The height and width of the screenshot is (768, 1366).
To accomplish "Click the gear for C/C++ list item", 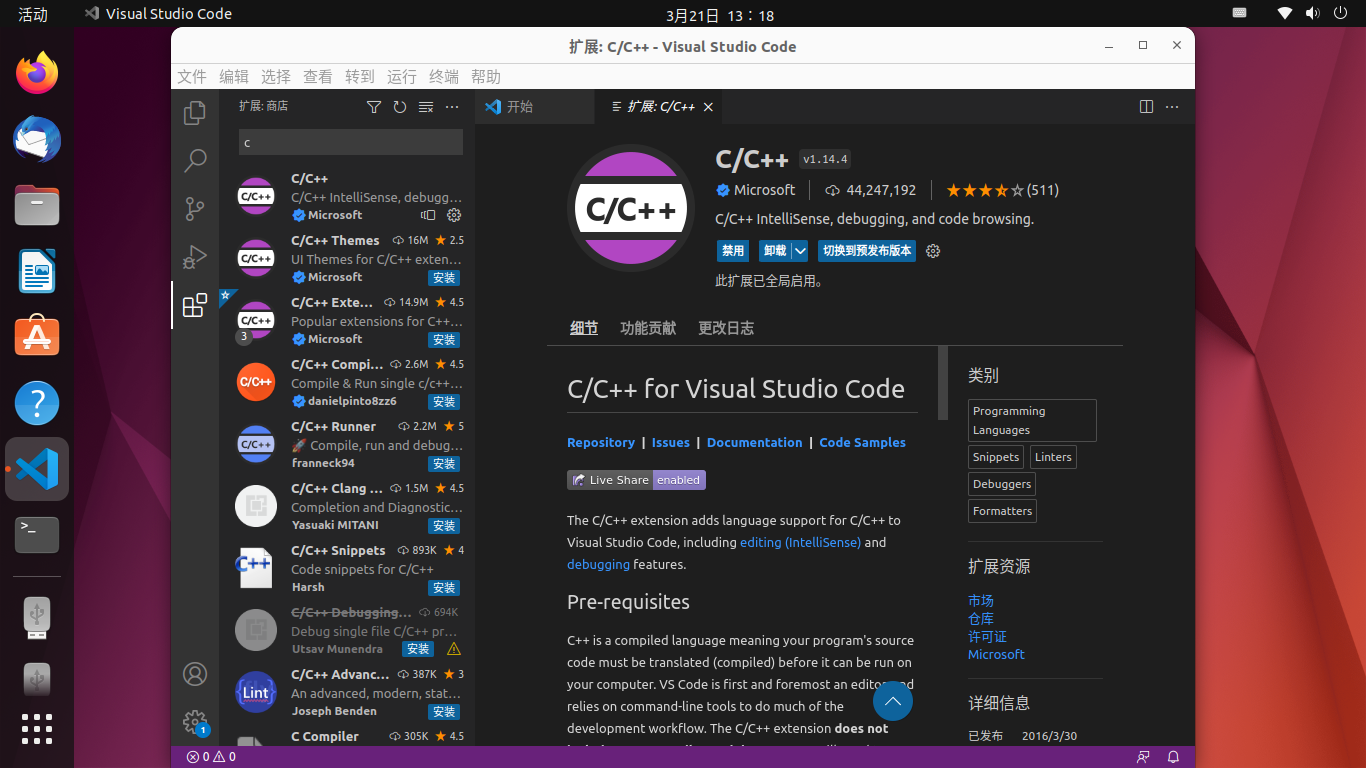I will tap(454, 215).
